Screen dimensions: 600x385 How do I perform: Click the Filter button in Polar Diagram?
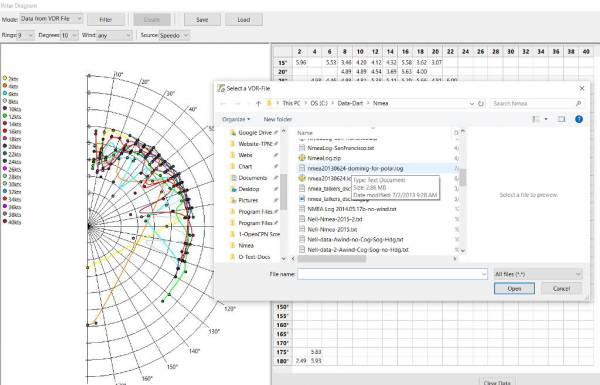tap(106, 20)
